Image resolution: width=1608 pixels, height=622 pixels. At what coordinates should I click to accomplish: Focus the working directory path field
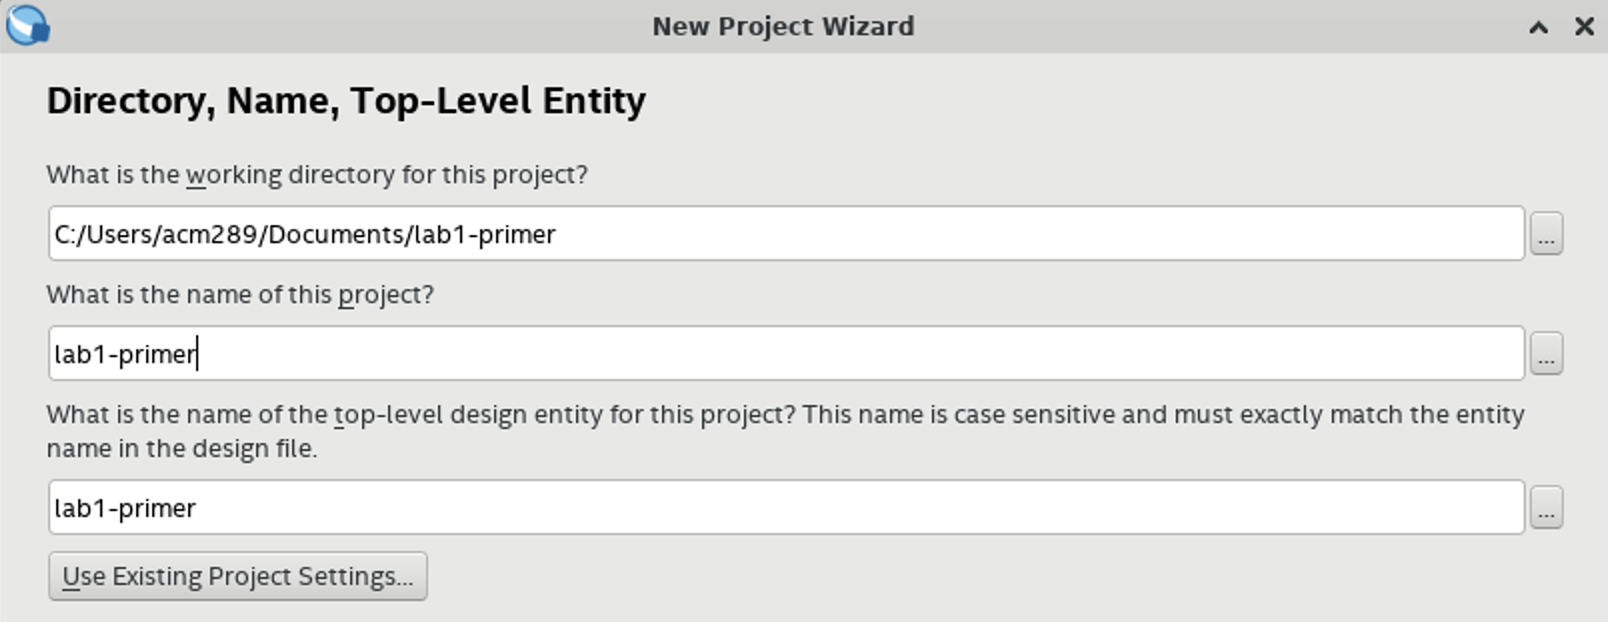click(x=786, y=234)
